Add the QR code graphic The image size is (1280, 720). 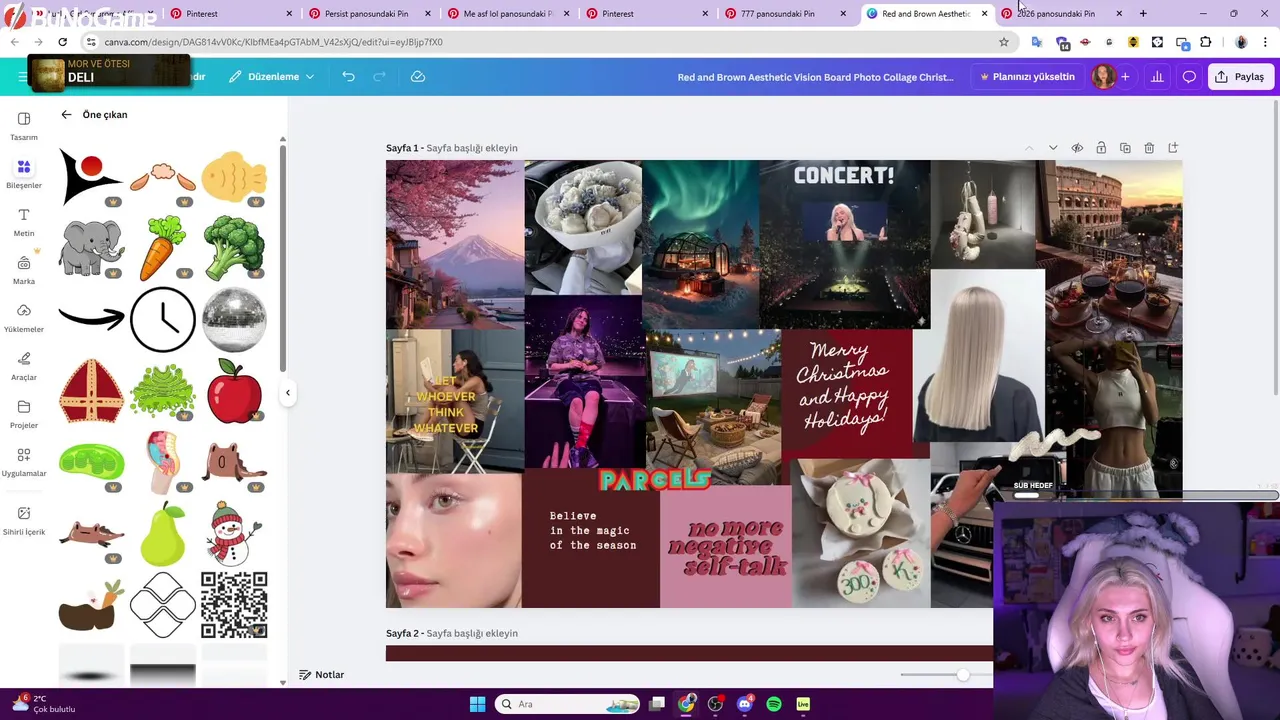coord(234,605)
